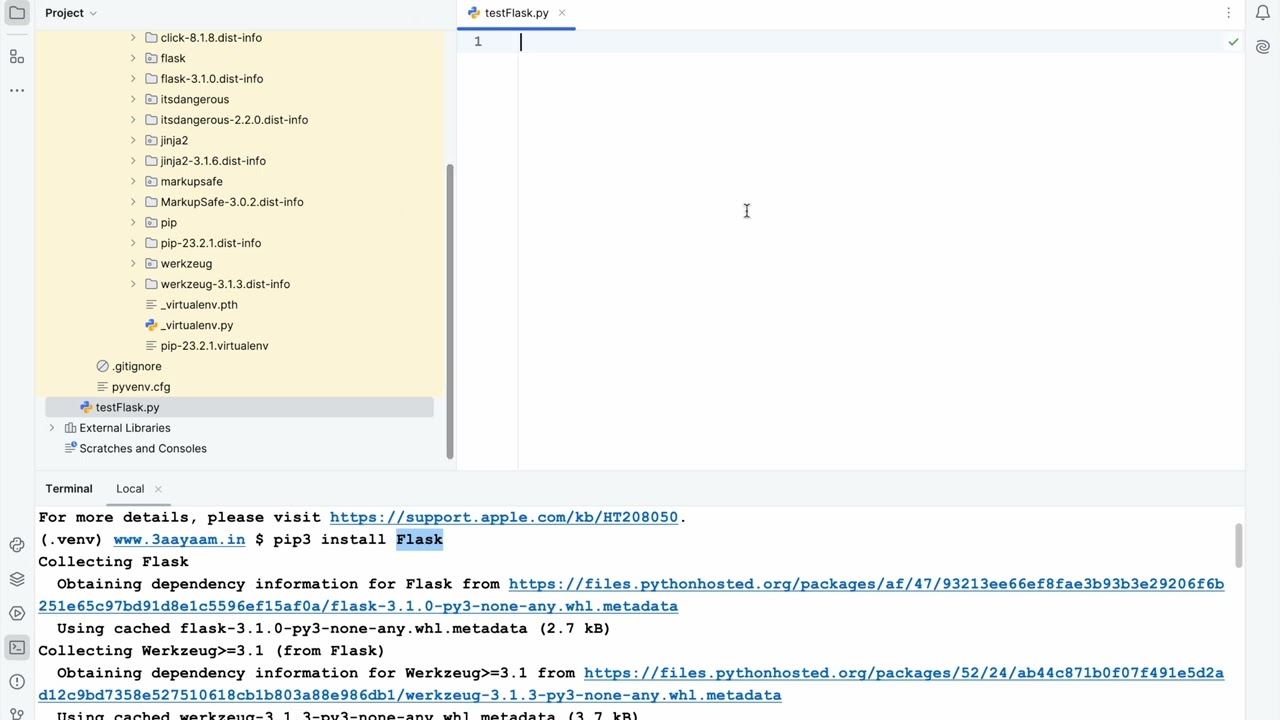Open the Problems tool window icon
Screen dimensions: 1280x720
(x=17, y=681)
